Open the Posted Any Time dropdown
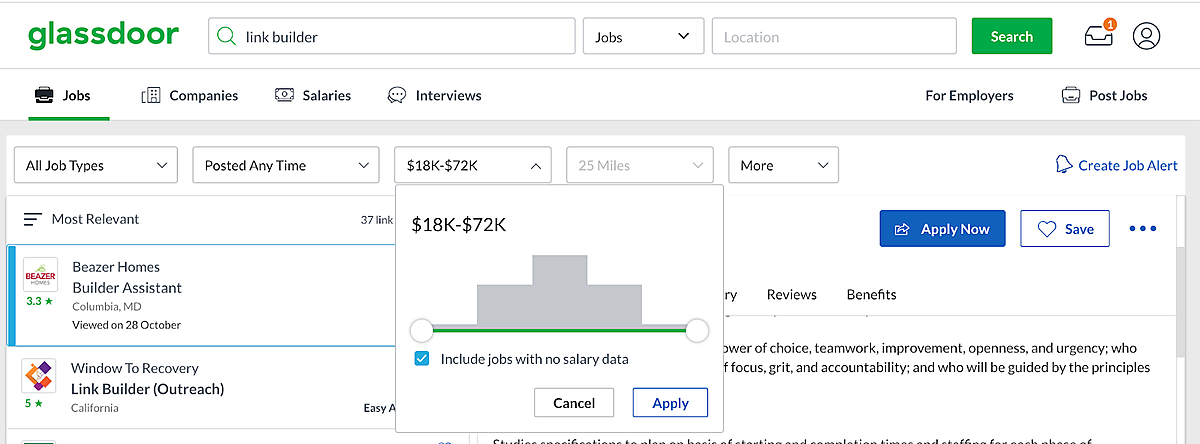Image resolution: width=1200 pixels, height=444 pixels. click(286, 166)
